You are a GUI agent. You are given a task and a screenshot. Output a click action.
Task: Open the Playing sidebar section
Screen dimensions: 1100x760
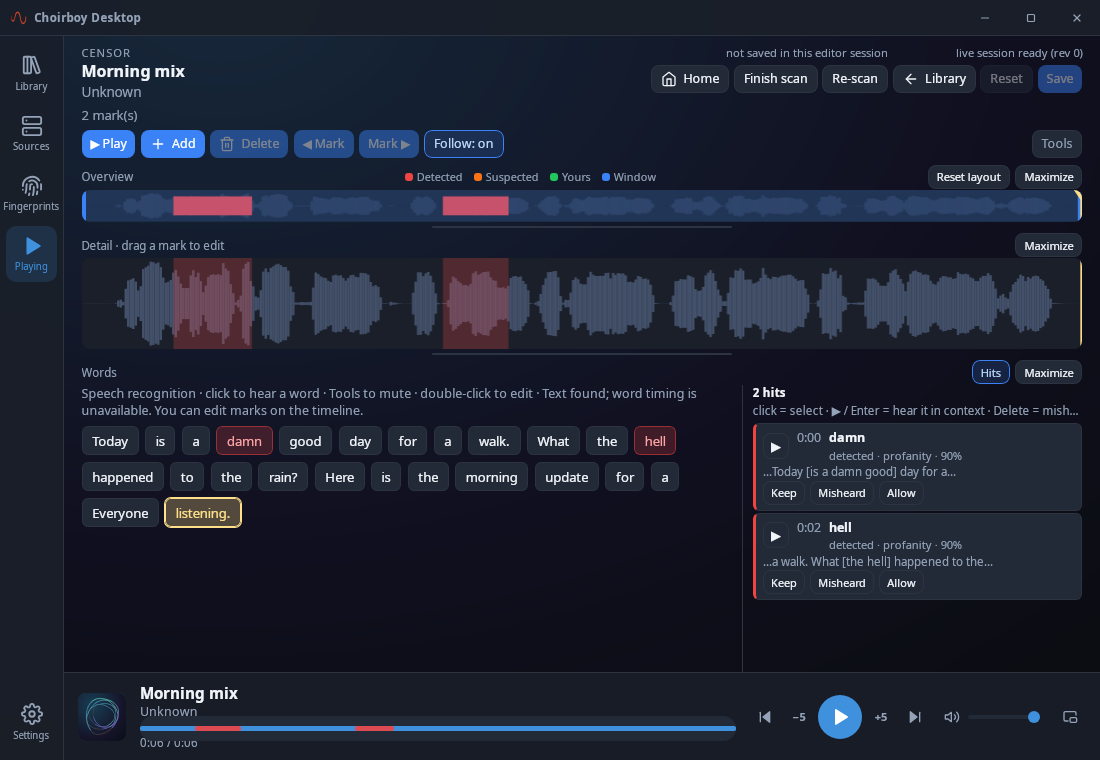point(31,253)
